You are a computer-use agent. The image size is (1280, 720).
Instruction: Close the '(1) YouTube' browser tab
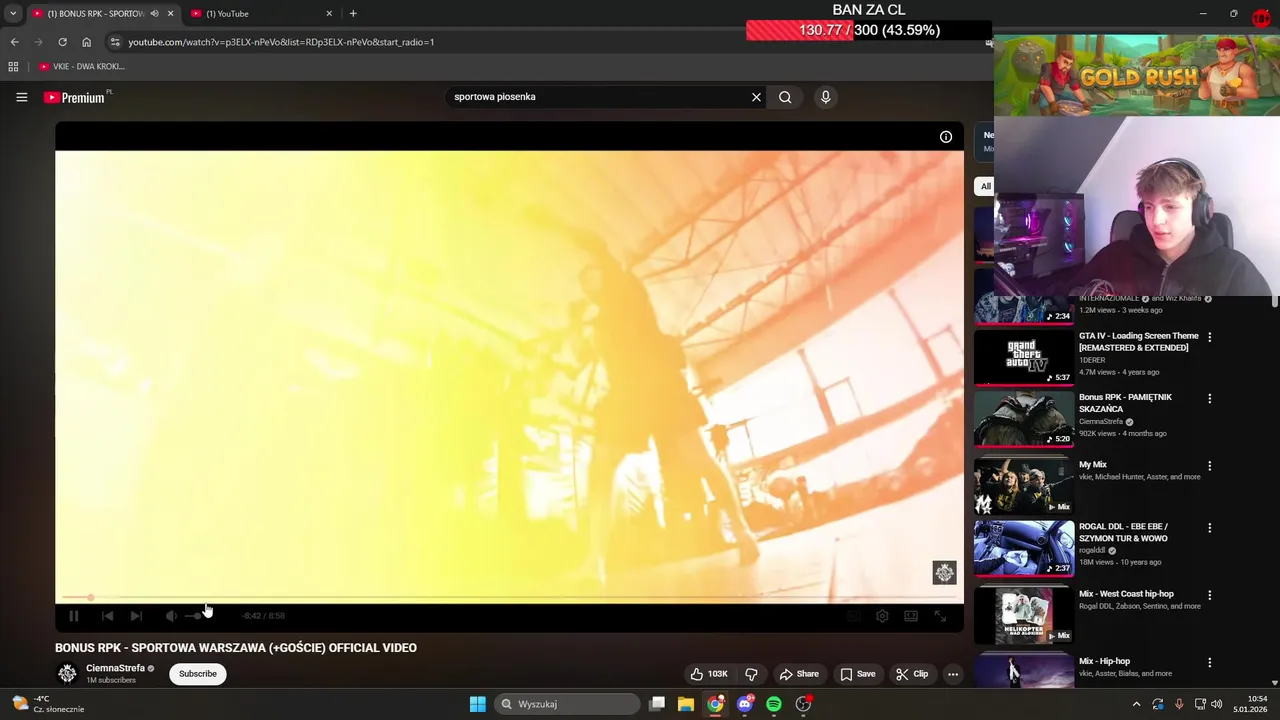pos(329,14)
